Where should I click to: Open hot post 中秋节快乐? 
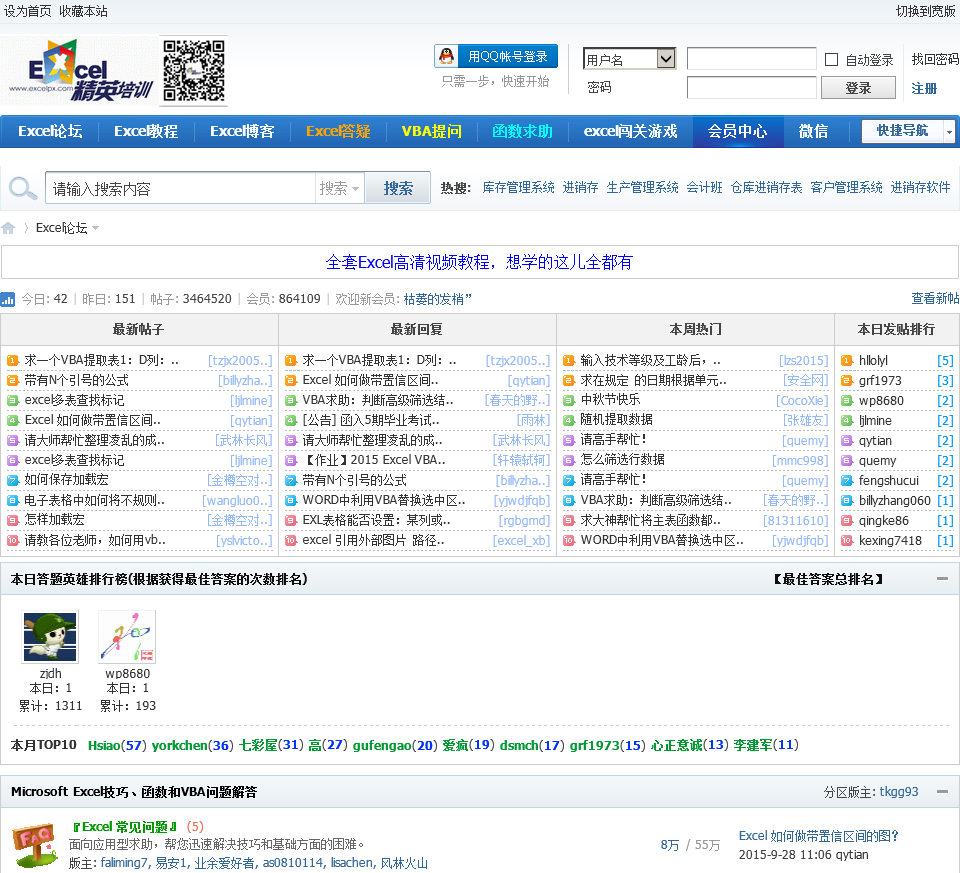coord(610,400)
